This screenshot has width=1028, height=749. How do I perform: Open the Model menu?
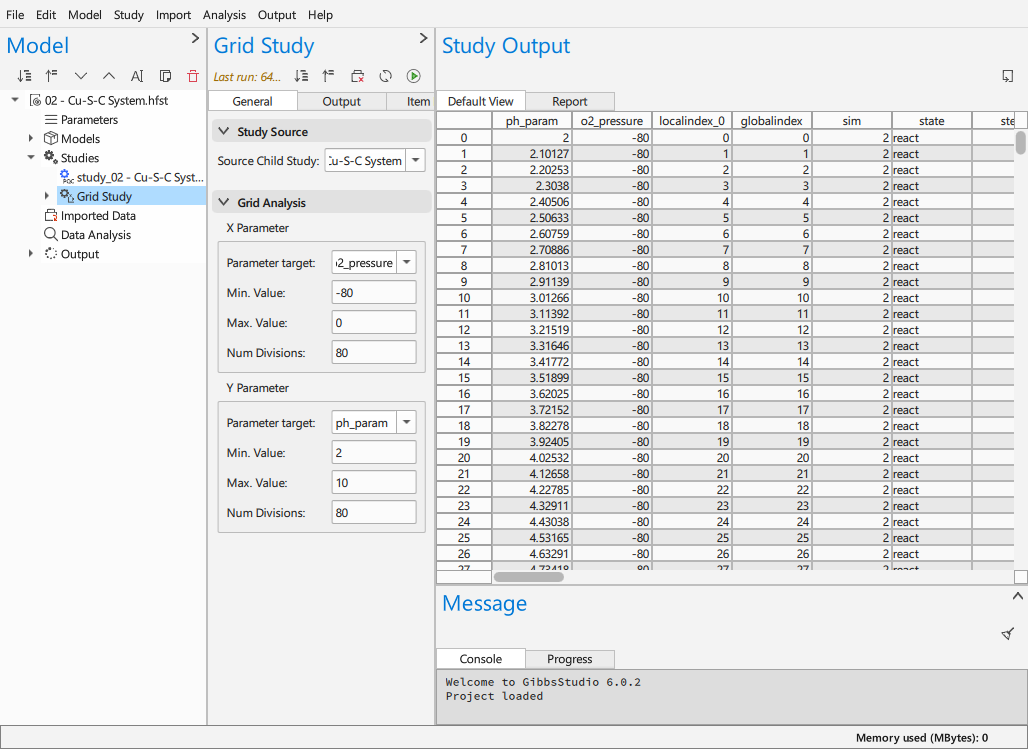click(85, 14)
